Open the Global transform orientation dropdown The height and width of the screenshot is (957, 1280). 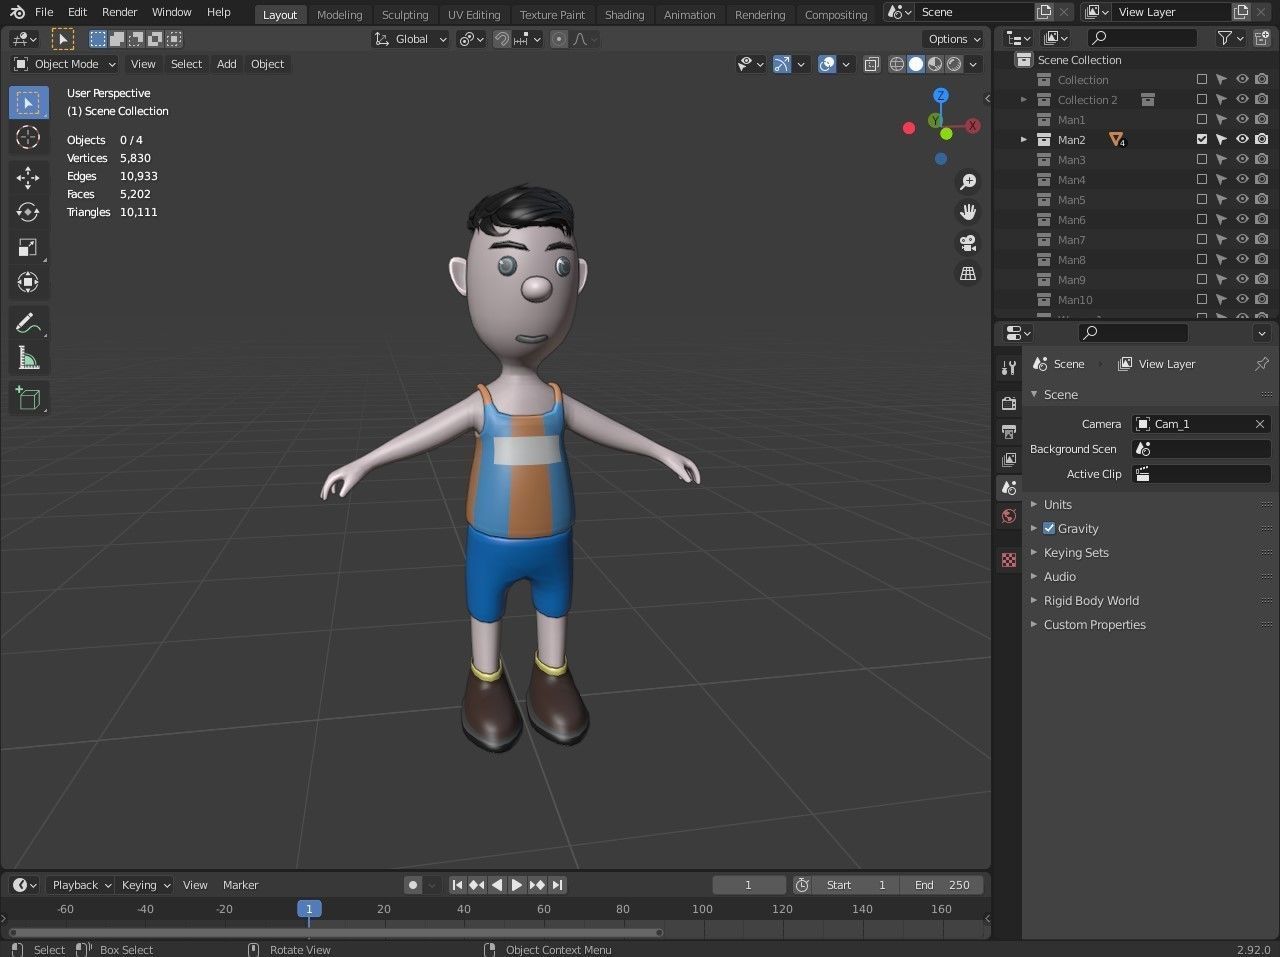pos(410,39)
